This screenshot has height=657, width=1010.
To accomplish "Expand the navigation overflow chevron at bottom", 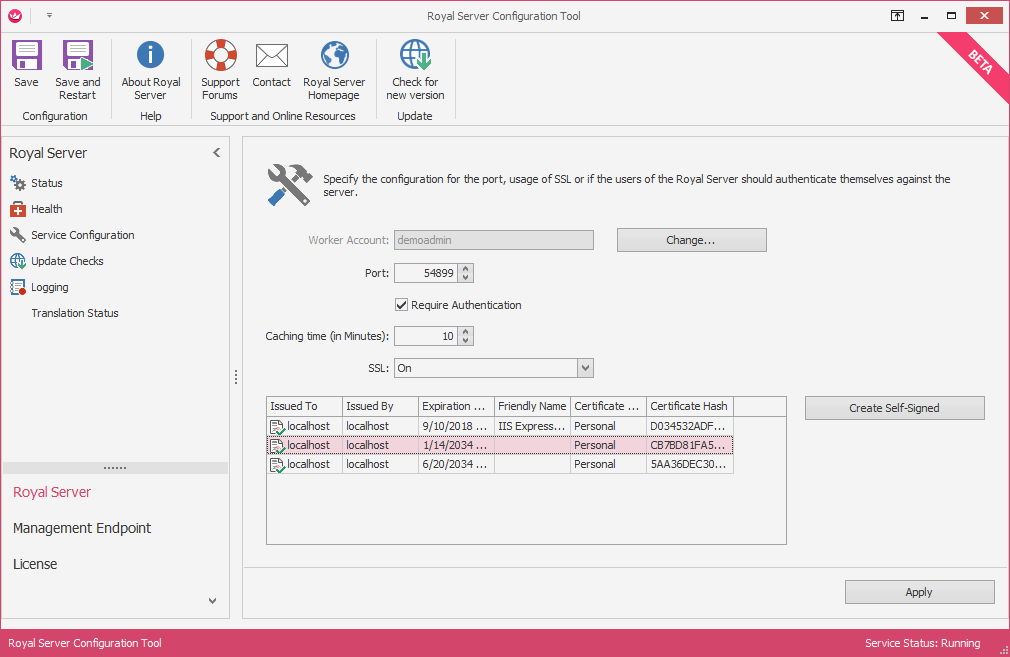I will 212,601.
